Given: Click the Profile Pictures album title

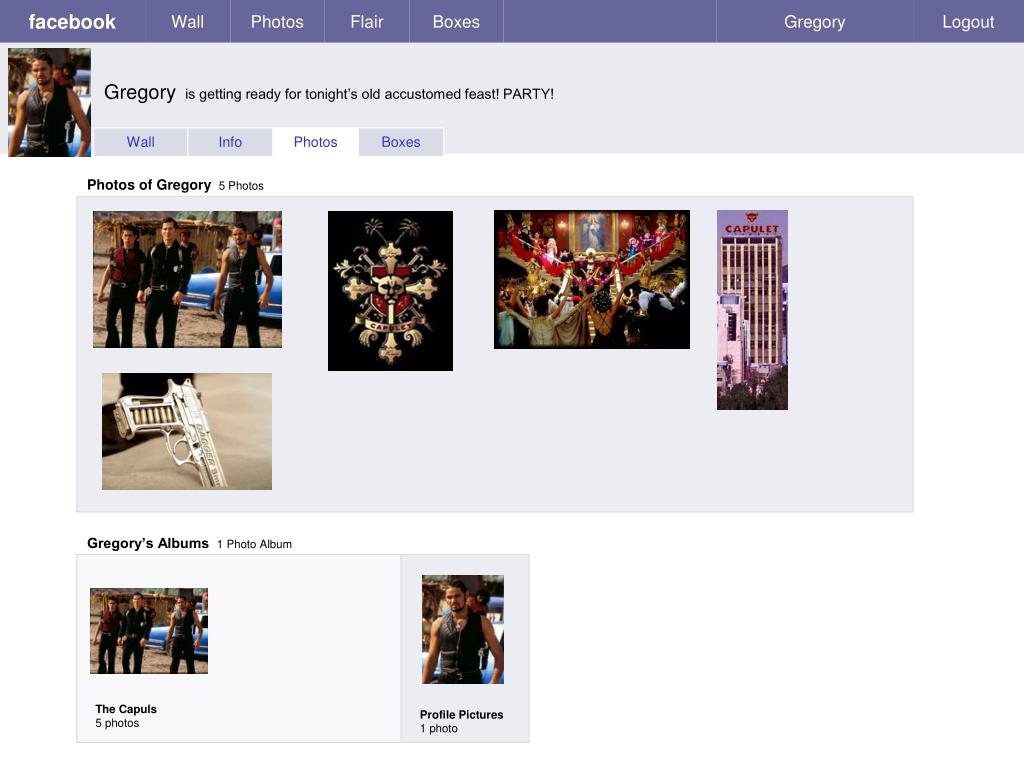Looking at the screenshot, I should pos(461,714).
